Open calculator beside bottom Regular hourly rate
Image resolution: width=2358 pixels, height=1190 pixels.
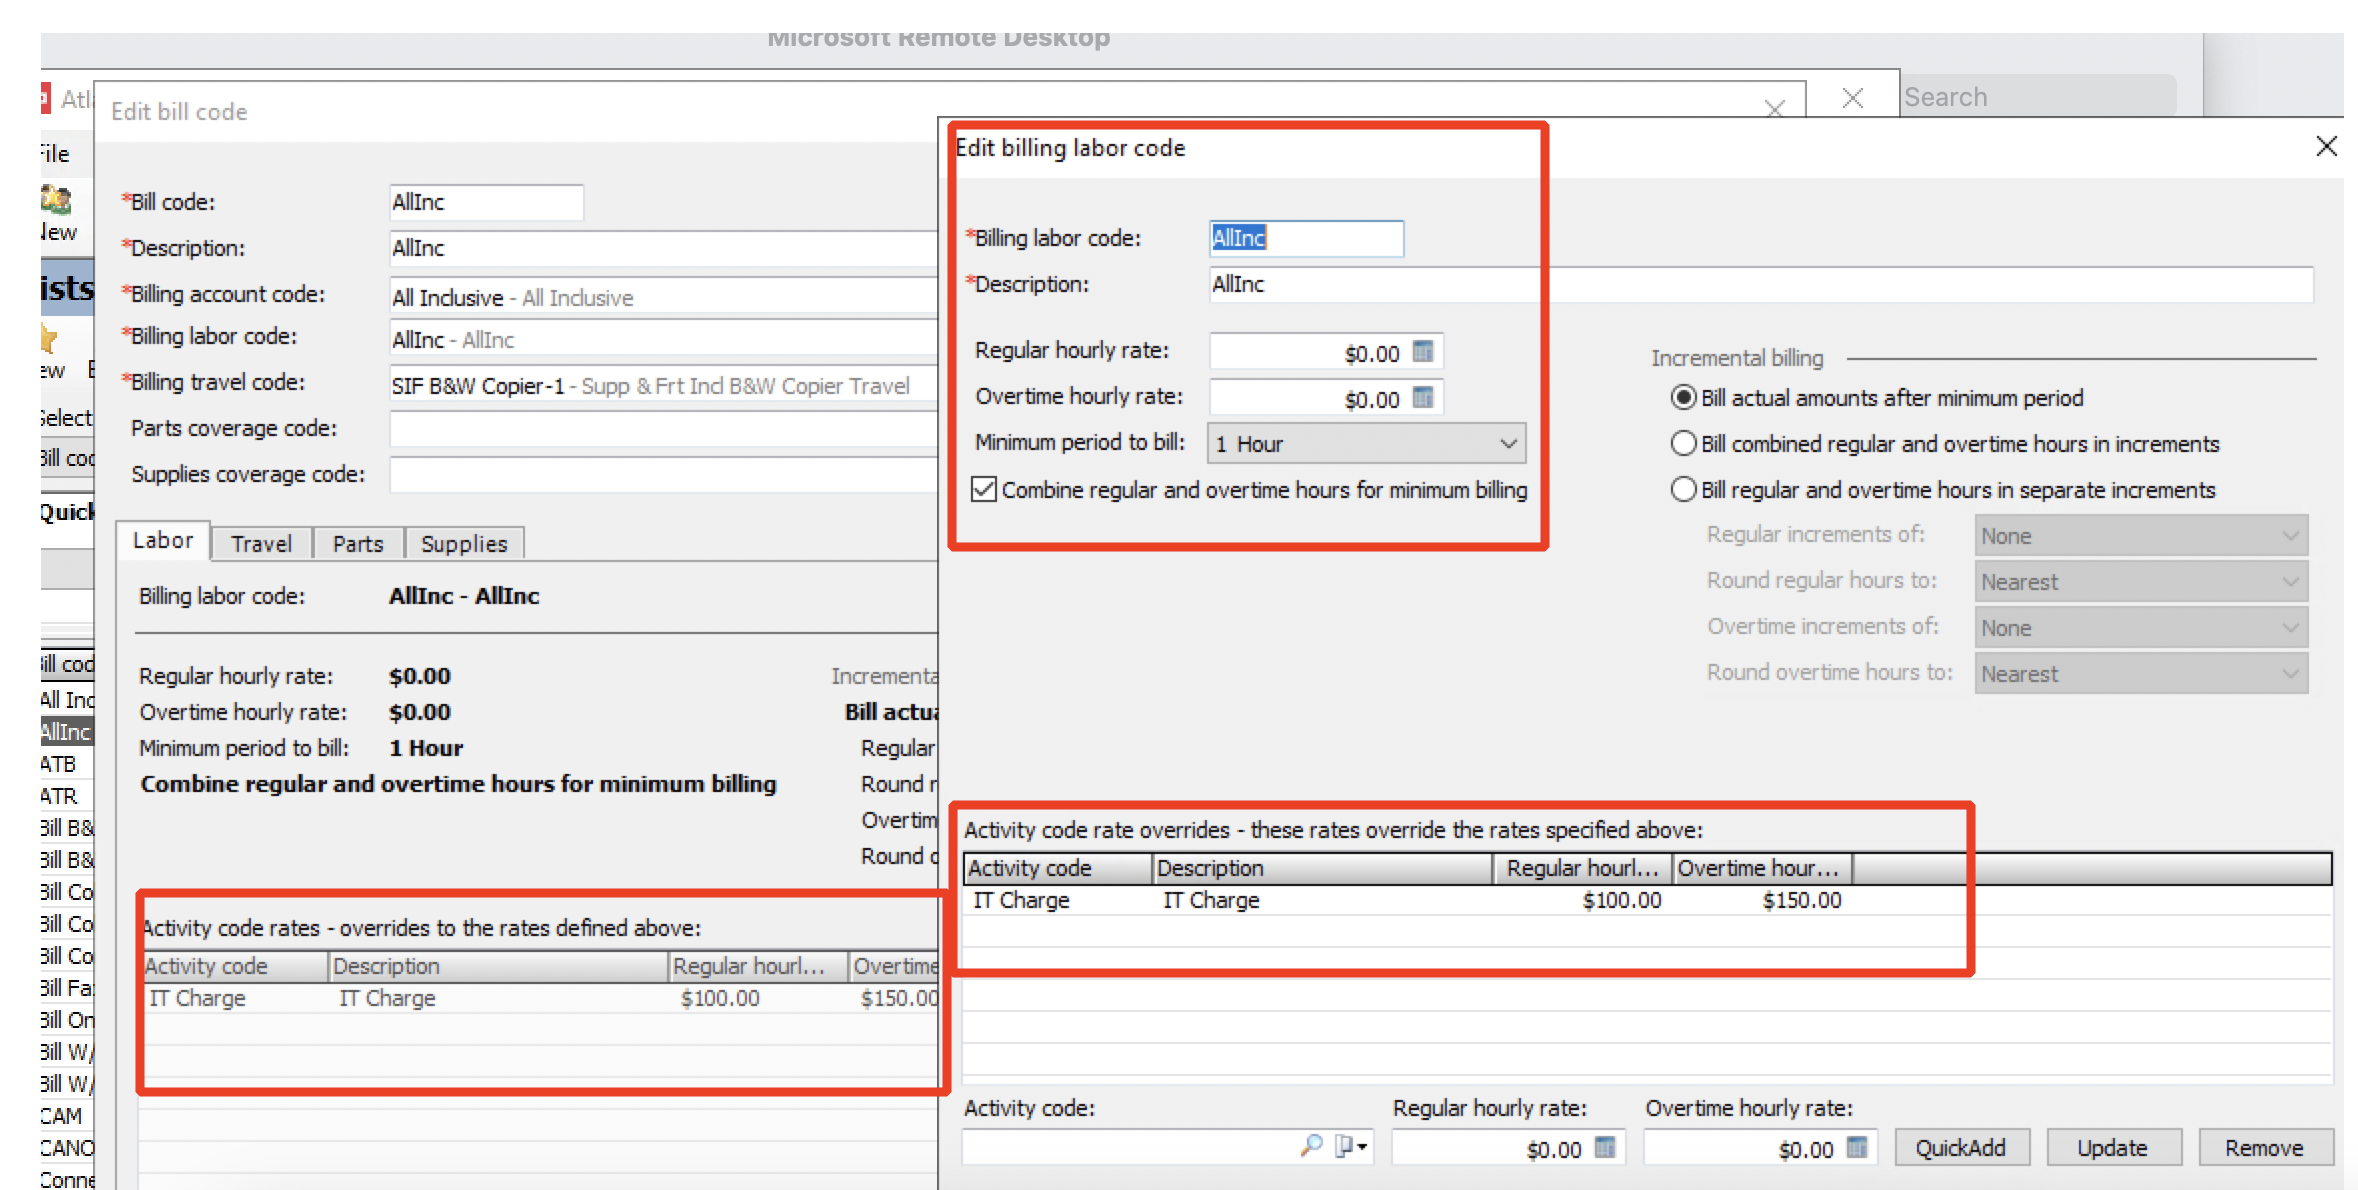click(1605, 1148)
